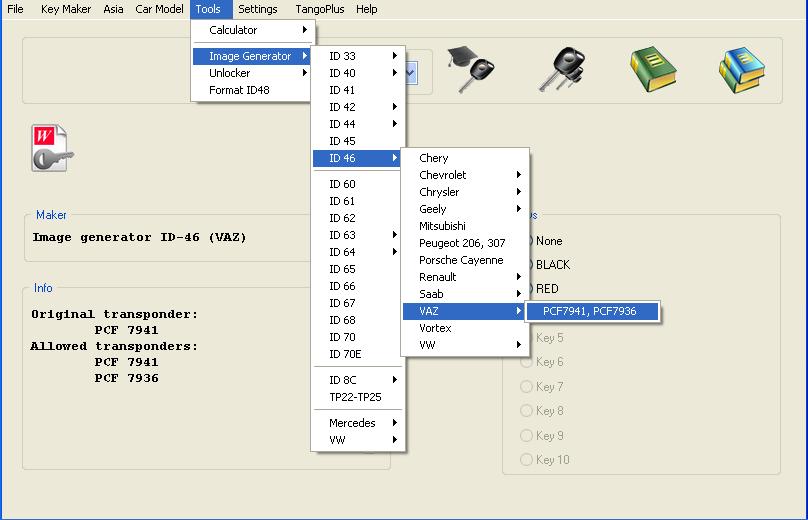Expand the ID 42 submenu

pos(357,107)
